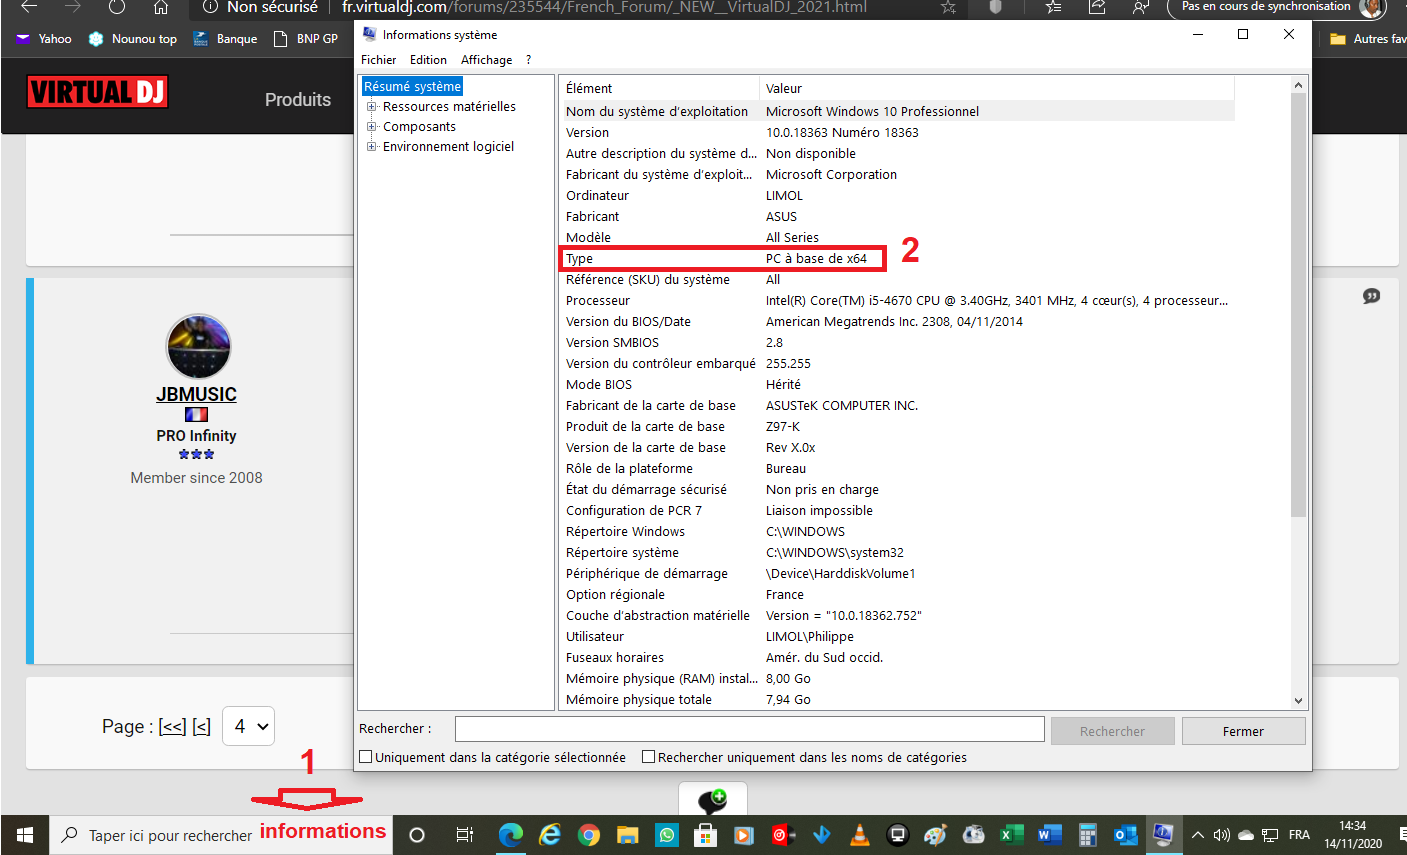Open Microsoft Store from the taskbar
The width and height of the screenshot is (1407, 855).
[706, 835]
